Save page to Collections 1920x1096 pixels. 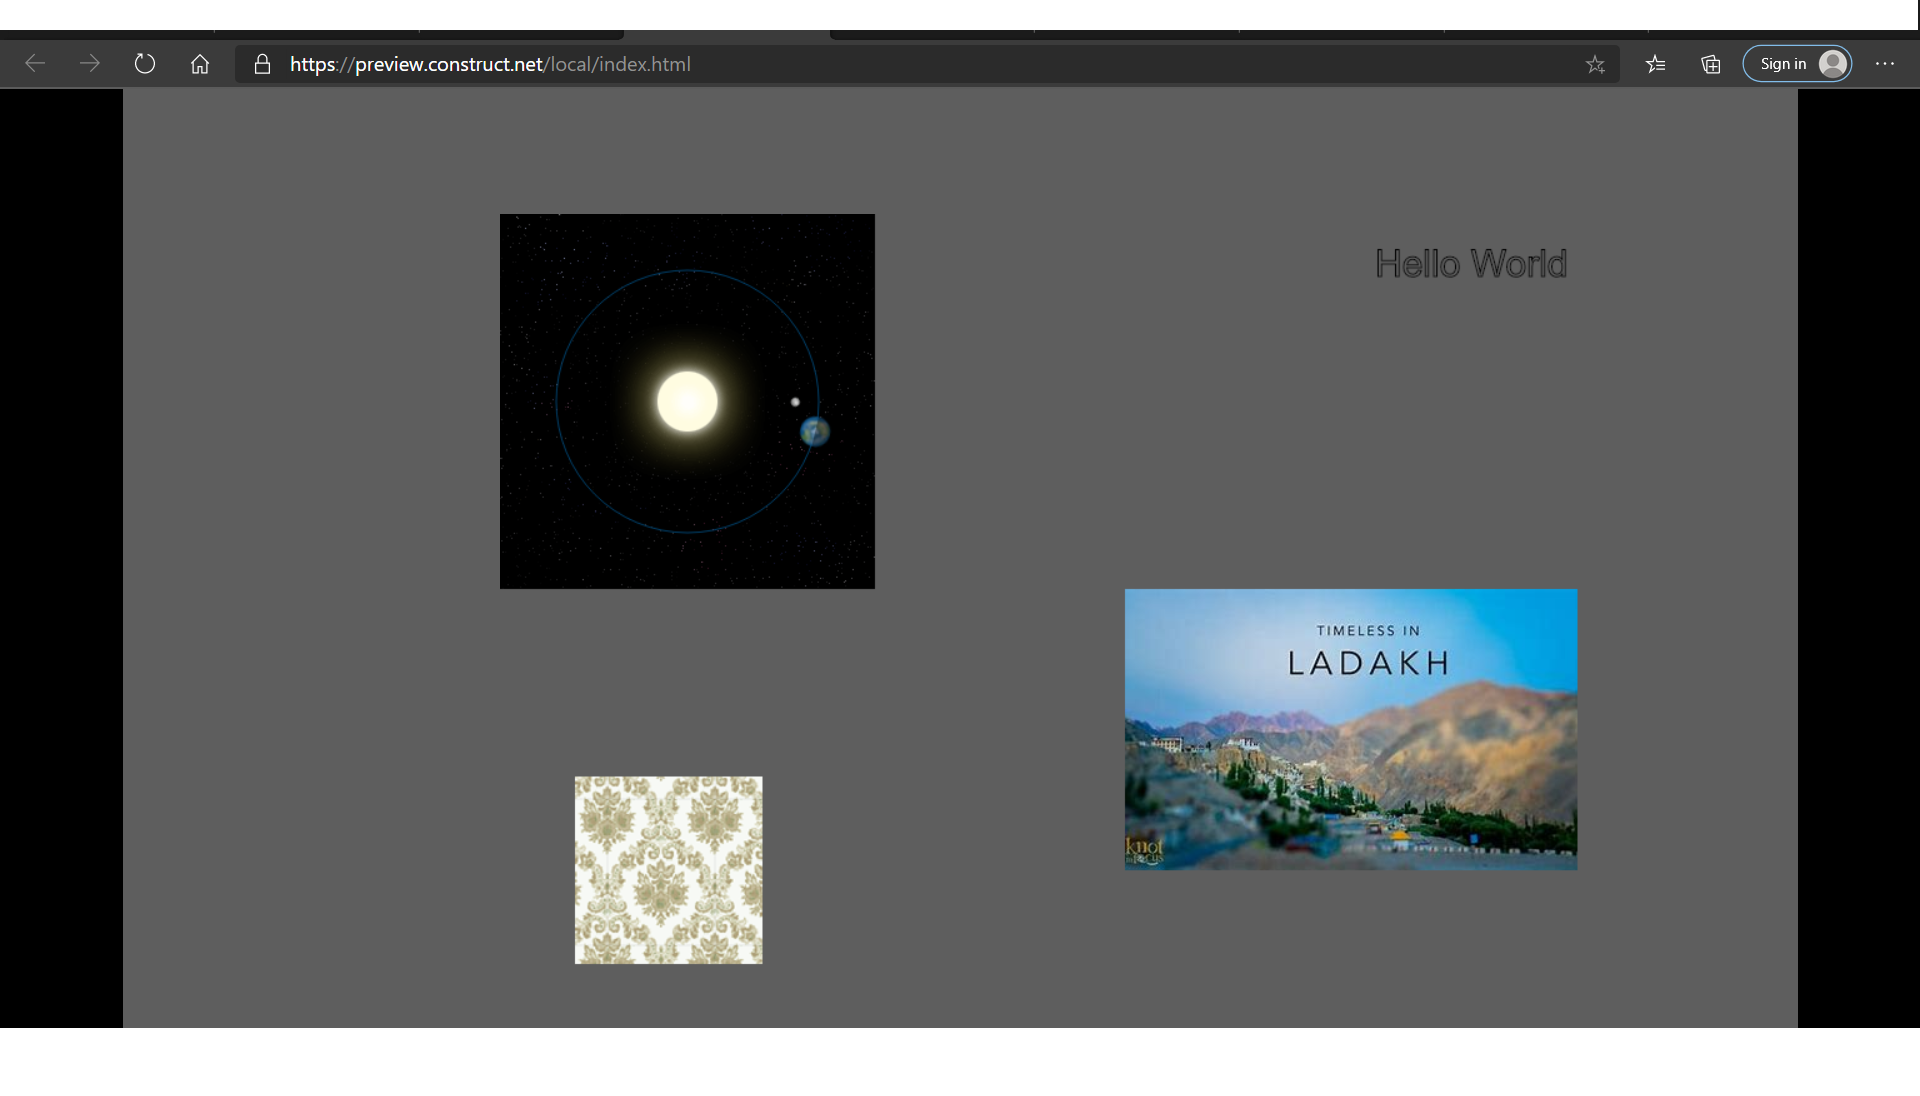(x=1710, y=64)
